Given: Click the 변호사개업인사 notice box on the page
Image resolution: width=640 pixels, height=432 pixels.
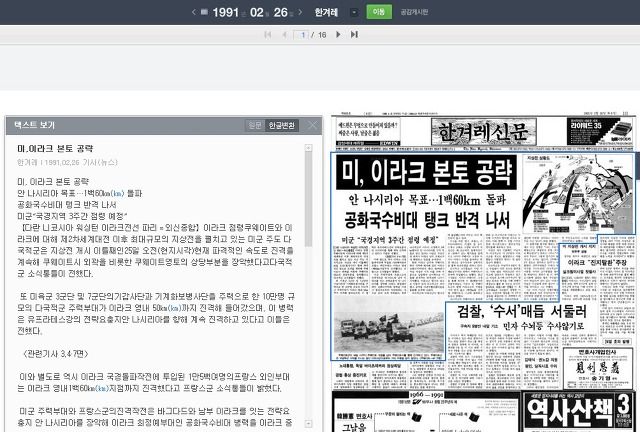Looking at the screenshot, I should (597, 367).
